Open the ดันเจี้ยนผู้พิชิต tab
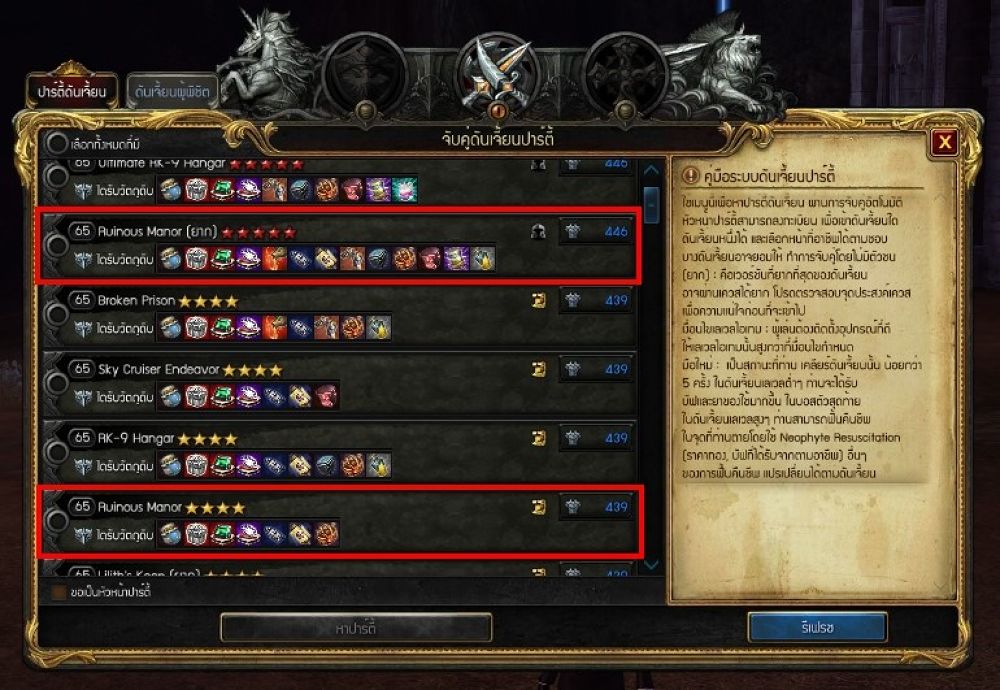The width and height of the screenshot is (1000, 690). point(172,91)
